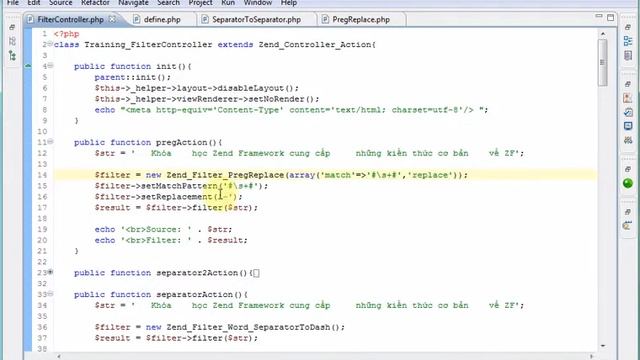Open the Problems view icon in right trim
Screen dimensions: 640x360
[x=628, y=98]
